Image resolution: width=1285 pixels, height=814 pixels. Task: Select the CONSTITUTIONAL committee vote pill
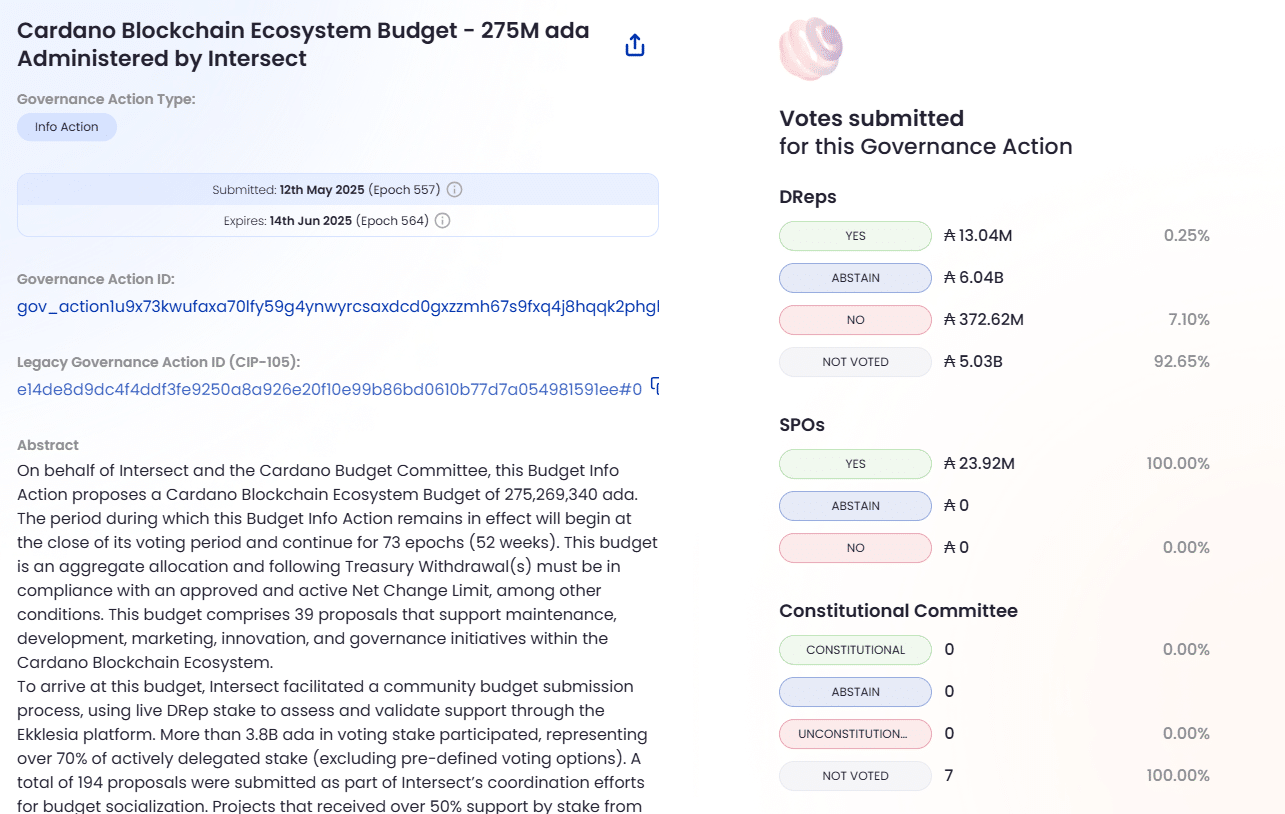pyautogui.click(x=855, y=650)
